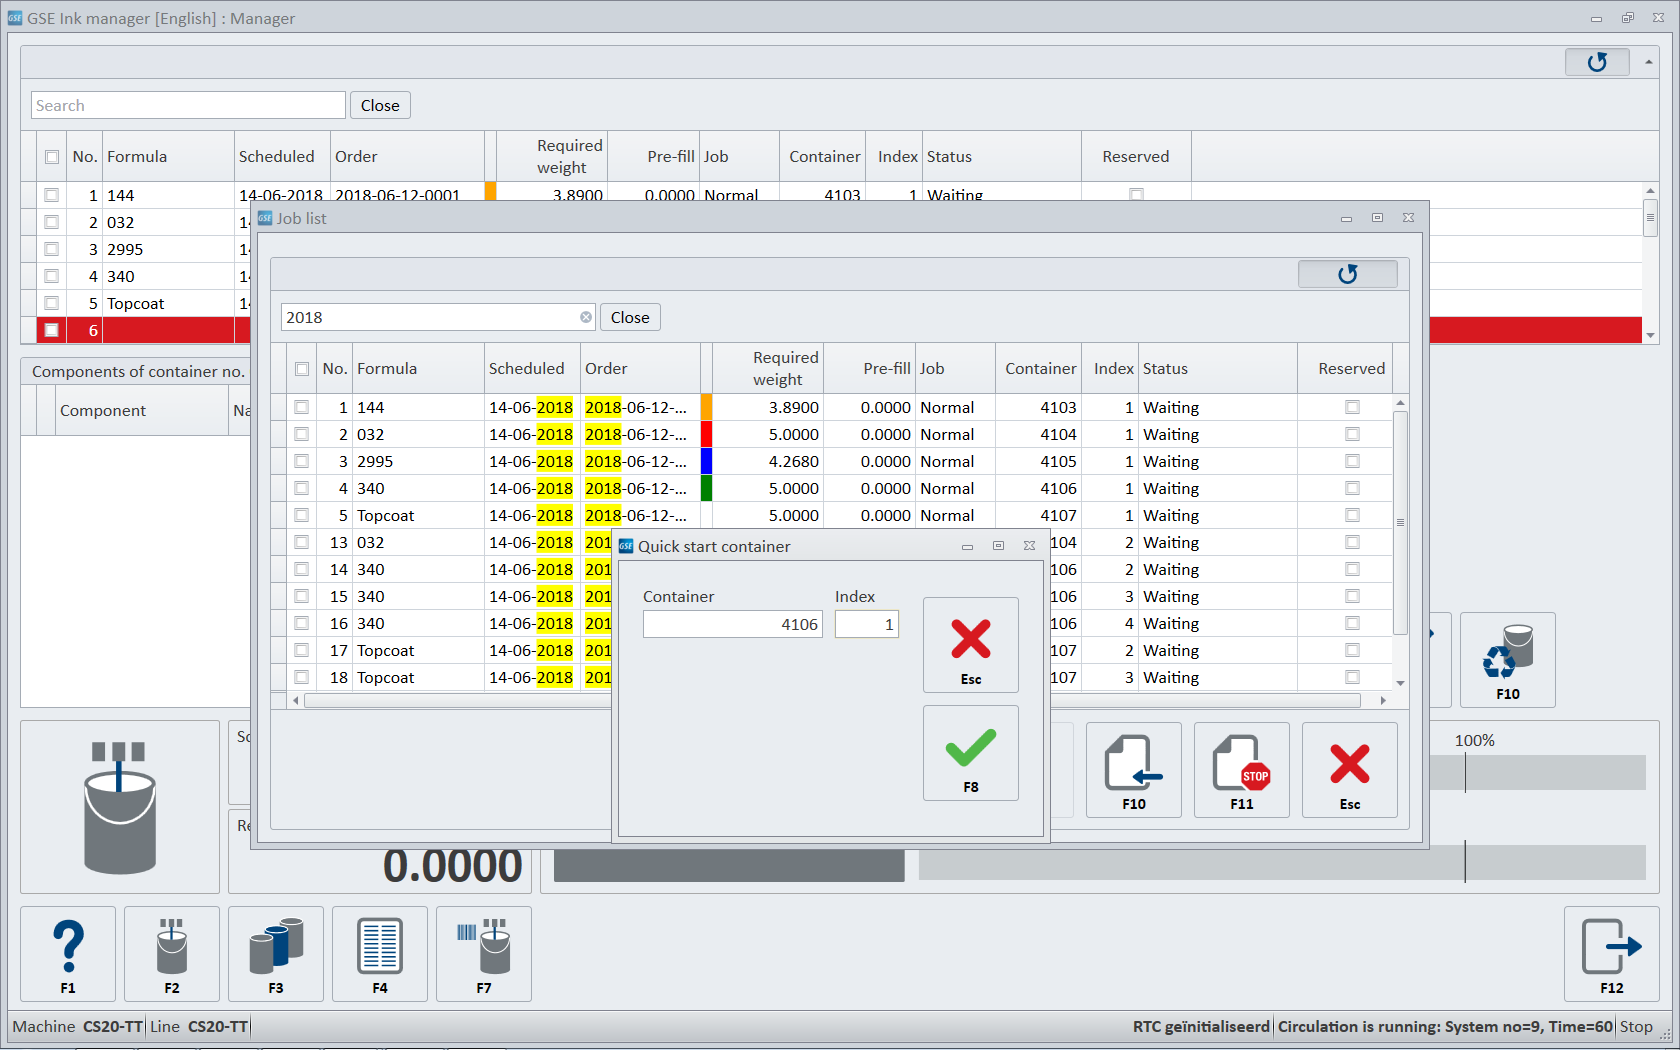Screen dimensions: 1680x1050
Task: Click the F12 exit arrow icon
Action: (x=1612, y=954)
